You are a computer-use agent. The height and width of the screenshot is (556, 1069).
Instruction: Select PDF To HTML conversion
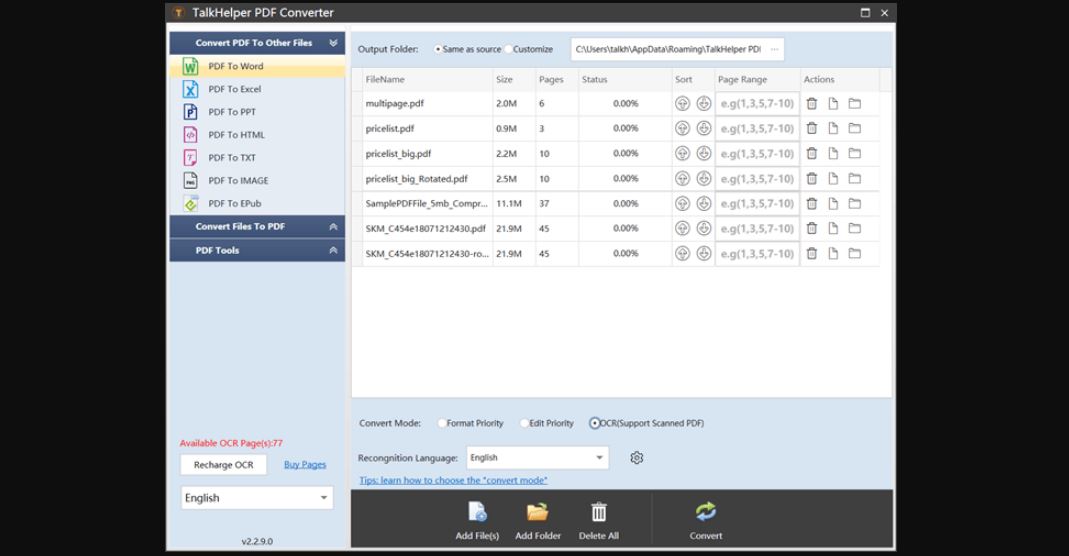tap(257, 135)
